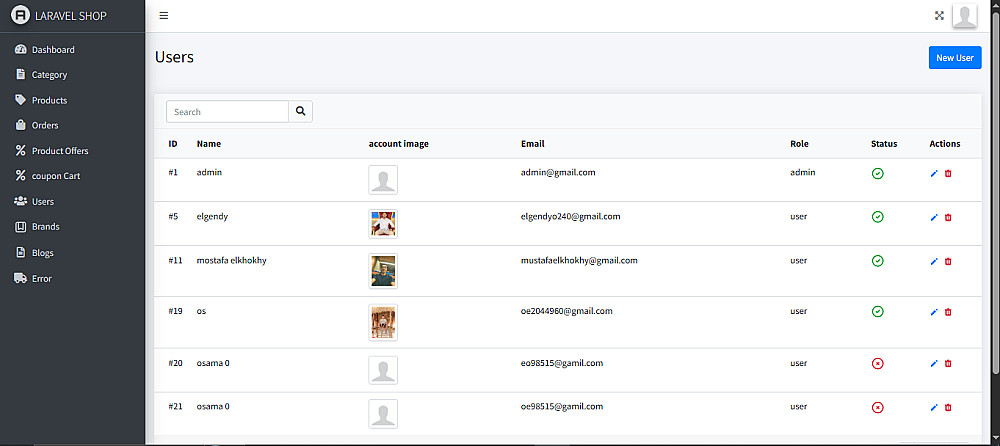
Task: Toggle red inactive status for user #20
Action: click(x=878, y=364)
